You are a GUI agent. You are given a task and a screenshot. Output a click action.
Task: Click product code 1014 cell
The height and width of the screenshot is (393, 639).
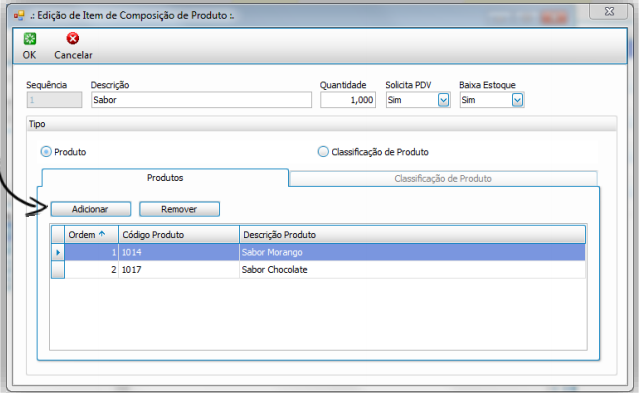click(x=178, y=252)
